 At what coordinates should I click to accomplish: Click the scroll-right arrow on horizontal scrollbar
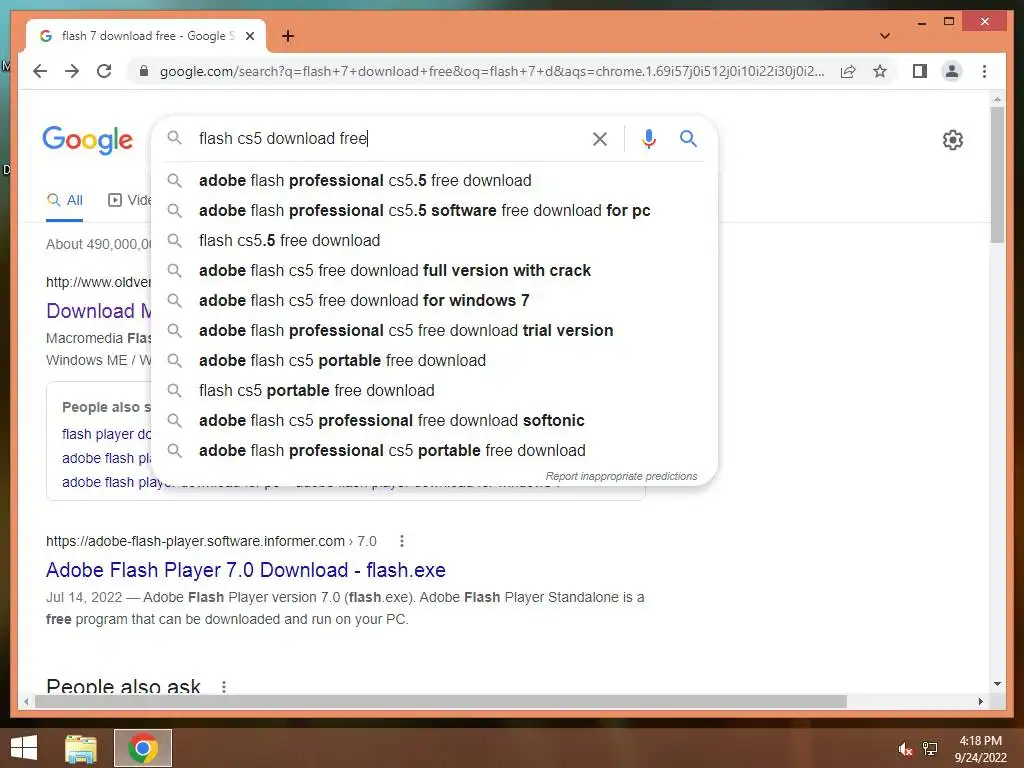(980, 701)
